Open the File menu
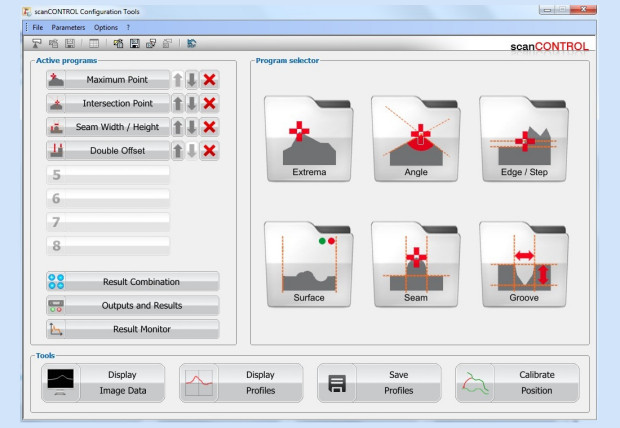Image resolution: width=620 pixels, height=428 pixels. click(38, 27)
